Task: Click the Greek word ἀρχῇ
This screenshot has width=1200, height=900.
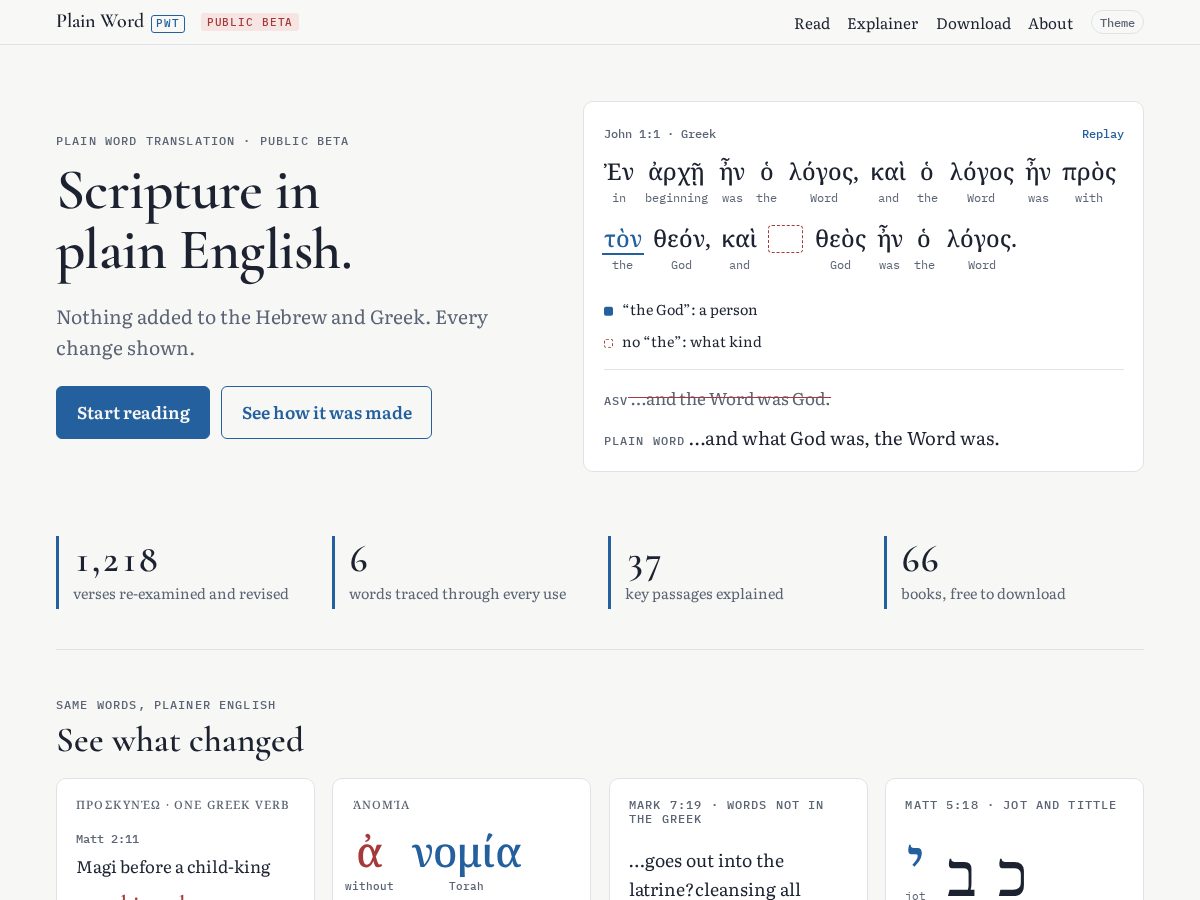Action: pyautogui.click(x=676, y=172)
